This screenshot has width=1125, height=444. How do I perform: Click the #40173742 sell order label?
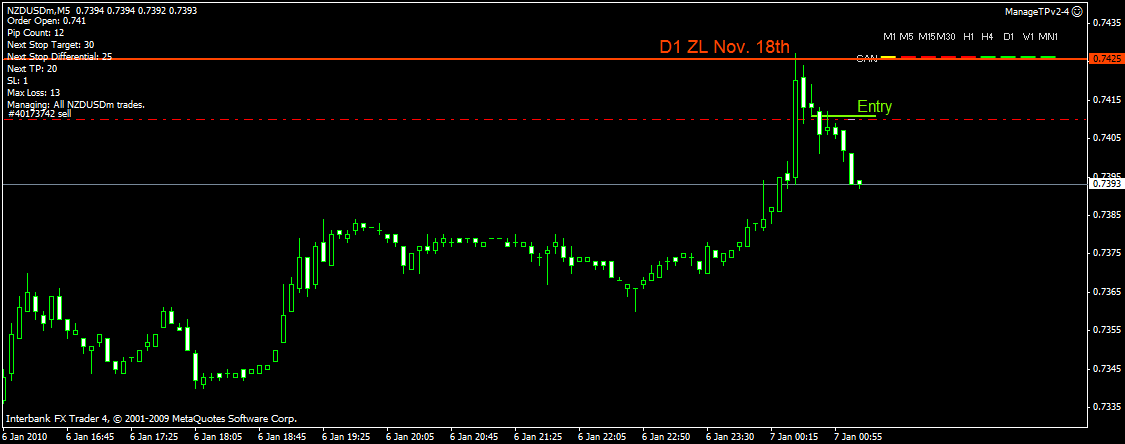pos(40,113)
